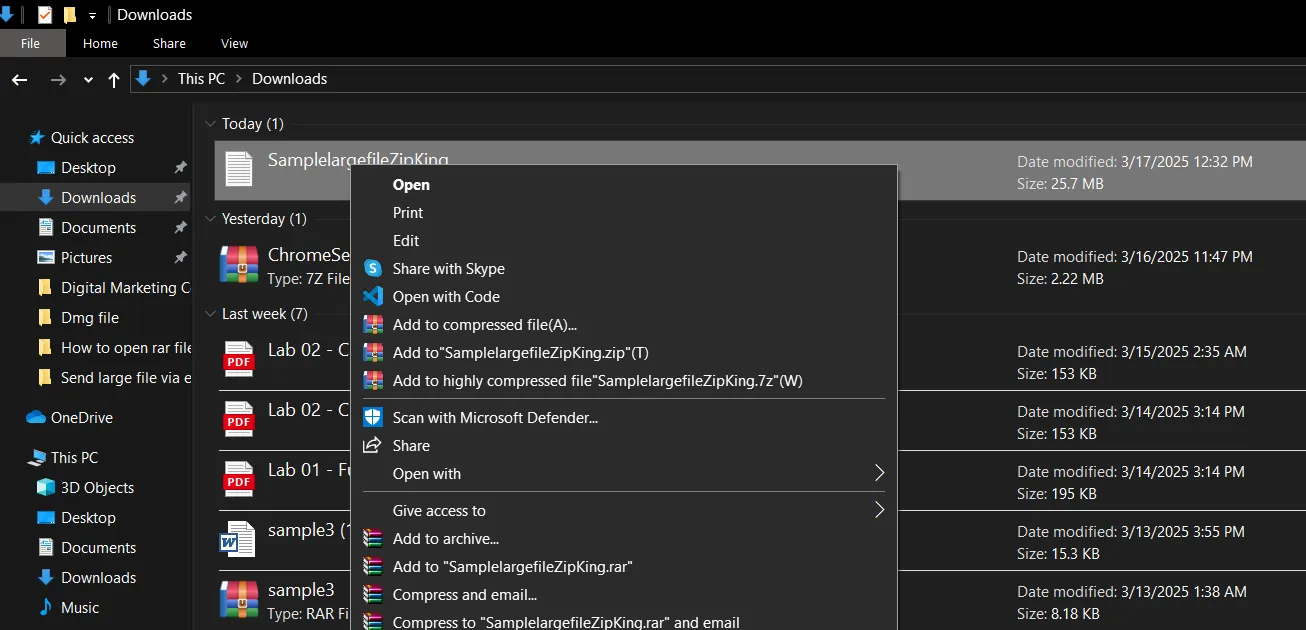
Task: Choose Edit from the context menu
Action: [x=406, y=241]
